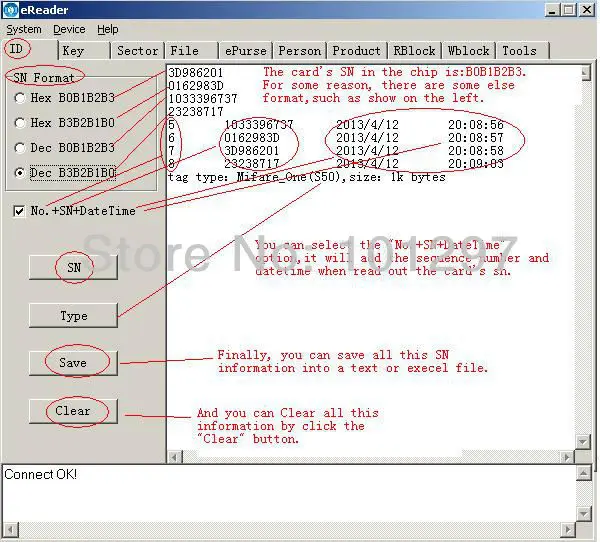
Task: Switch to the File tab
Action: [x=191, y=51]
